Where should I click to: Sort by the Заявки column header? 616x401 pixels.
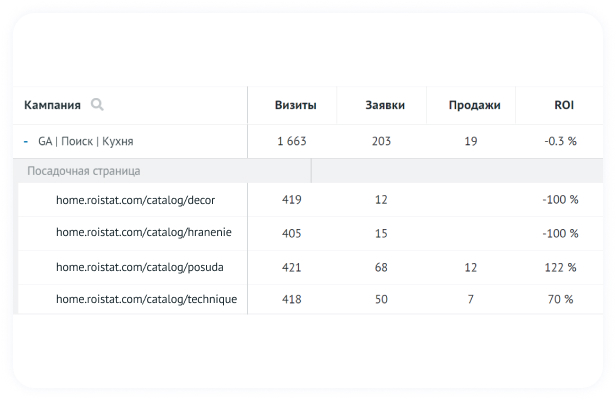point(385,105)
